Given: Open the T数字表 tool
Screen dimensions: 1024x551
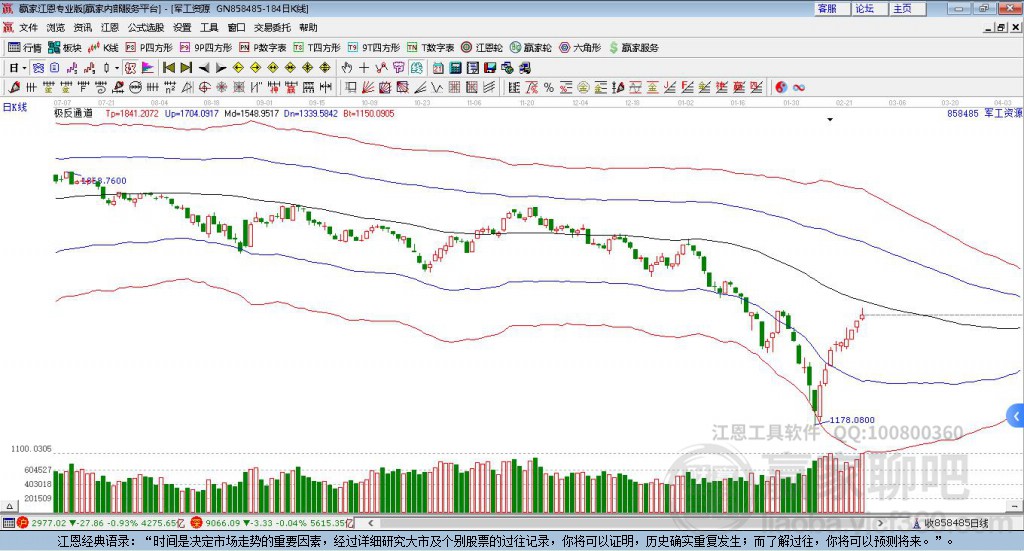Looking at the screenshot, I should [430, 48].
